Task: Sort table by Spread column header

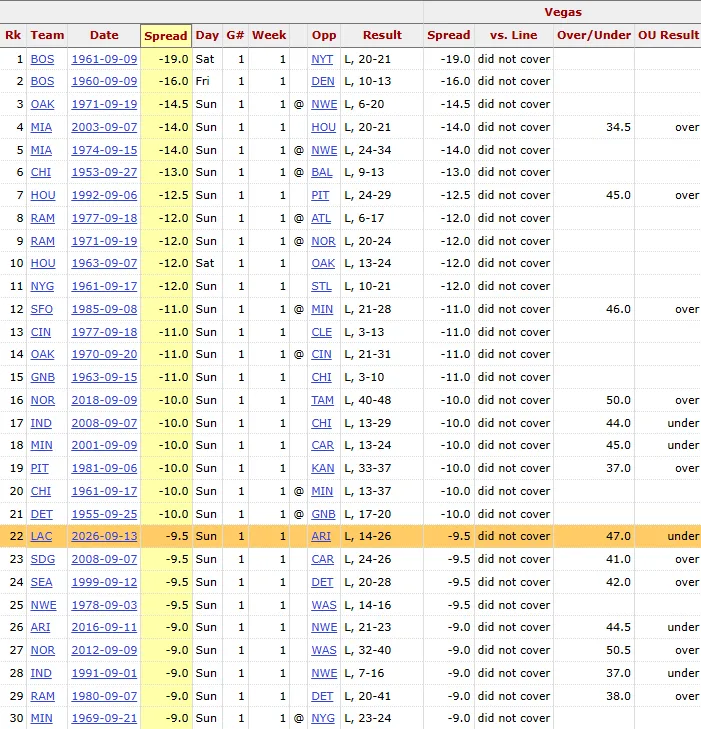Action: click(x=166, y=36)
